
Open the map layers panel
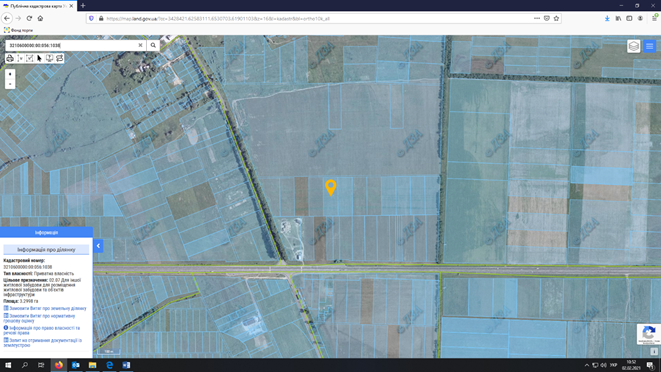pos(634,46)
